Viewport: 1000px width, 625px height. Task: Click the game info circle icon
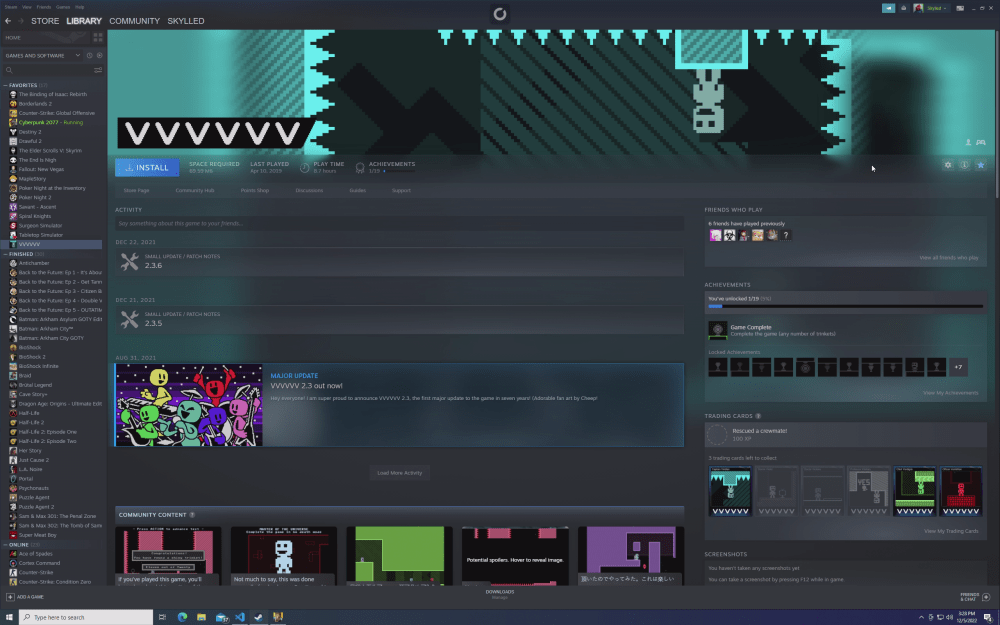[964, 165]
